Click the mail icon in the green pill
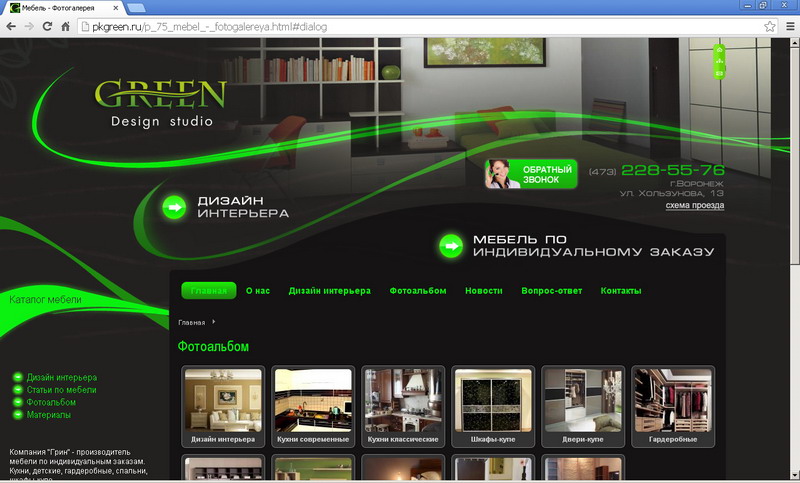Image resolution: width=800 pixels, height=483 pixels. click(x=719, y=73)
